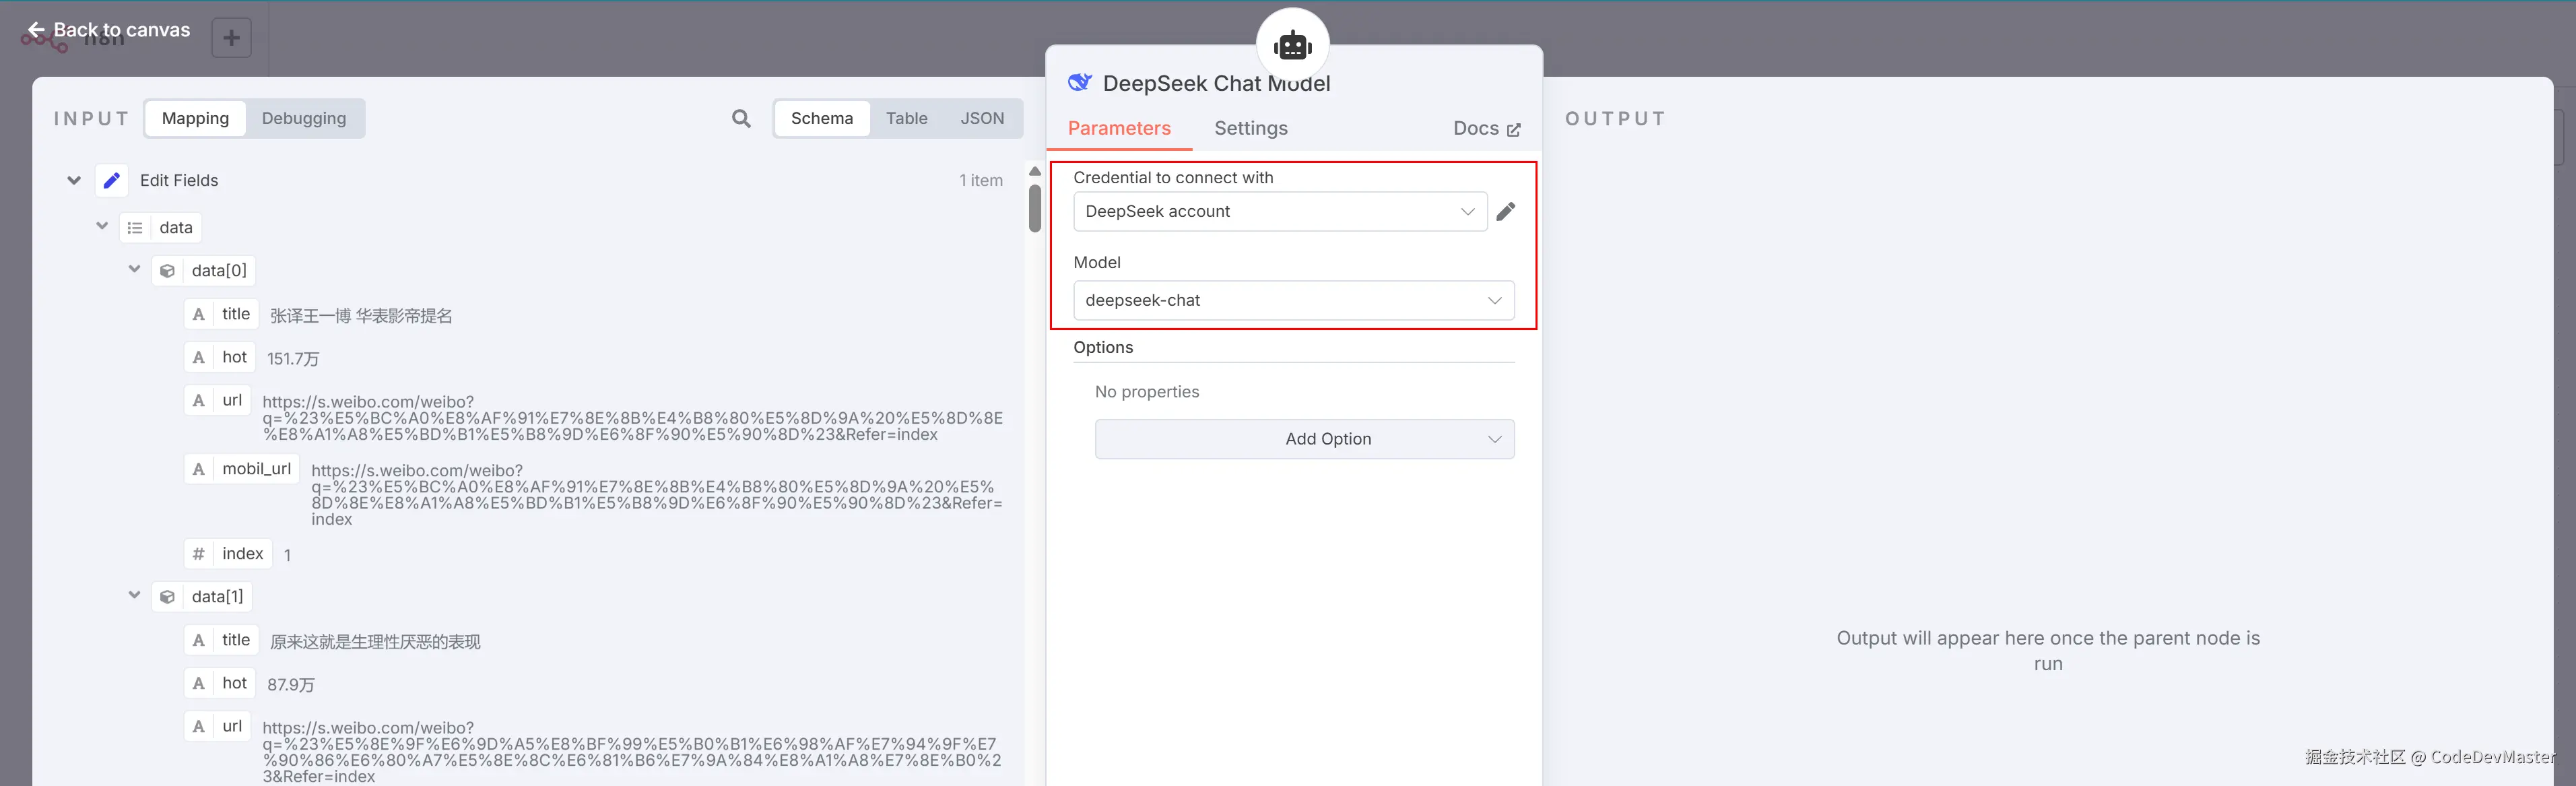This screenshot has height=786, width=2576.
Task: Switch the input view to Debugging
Action: click(x=304, y=118)
